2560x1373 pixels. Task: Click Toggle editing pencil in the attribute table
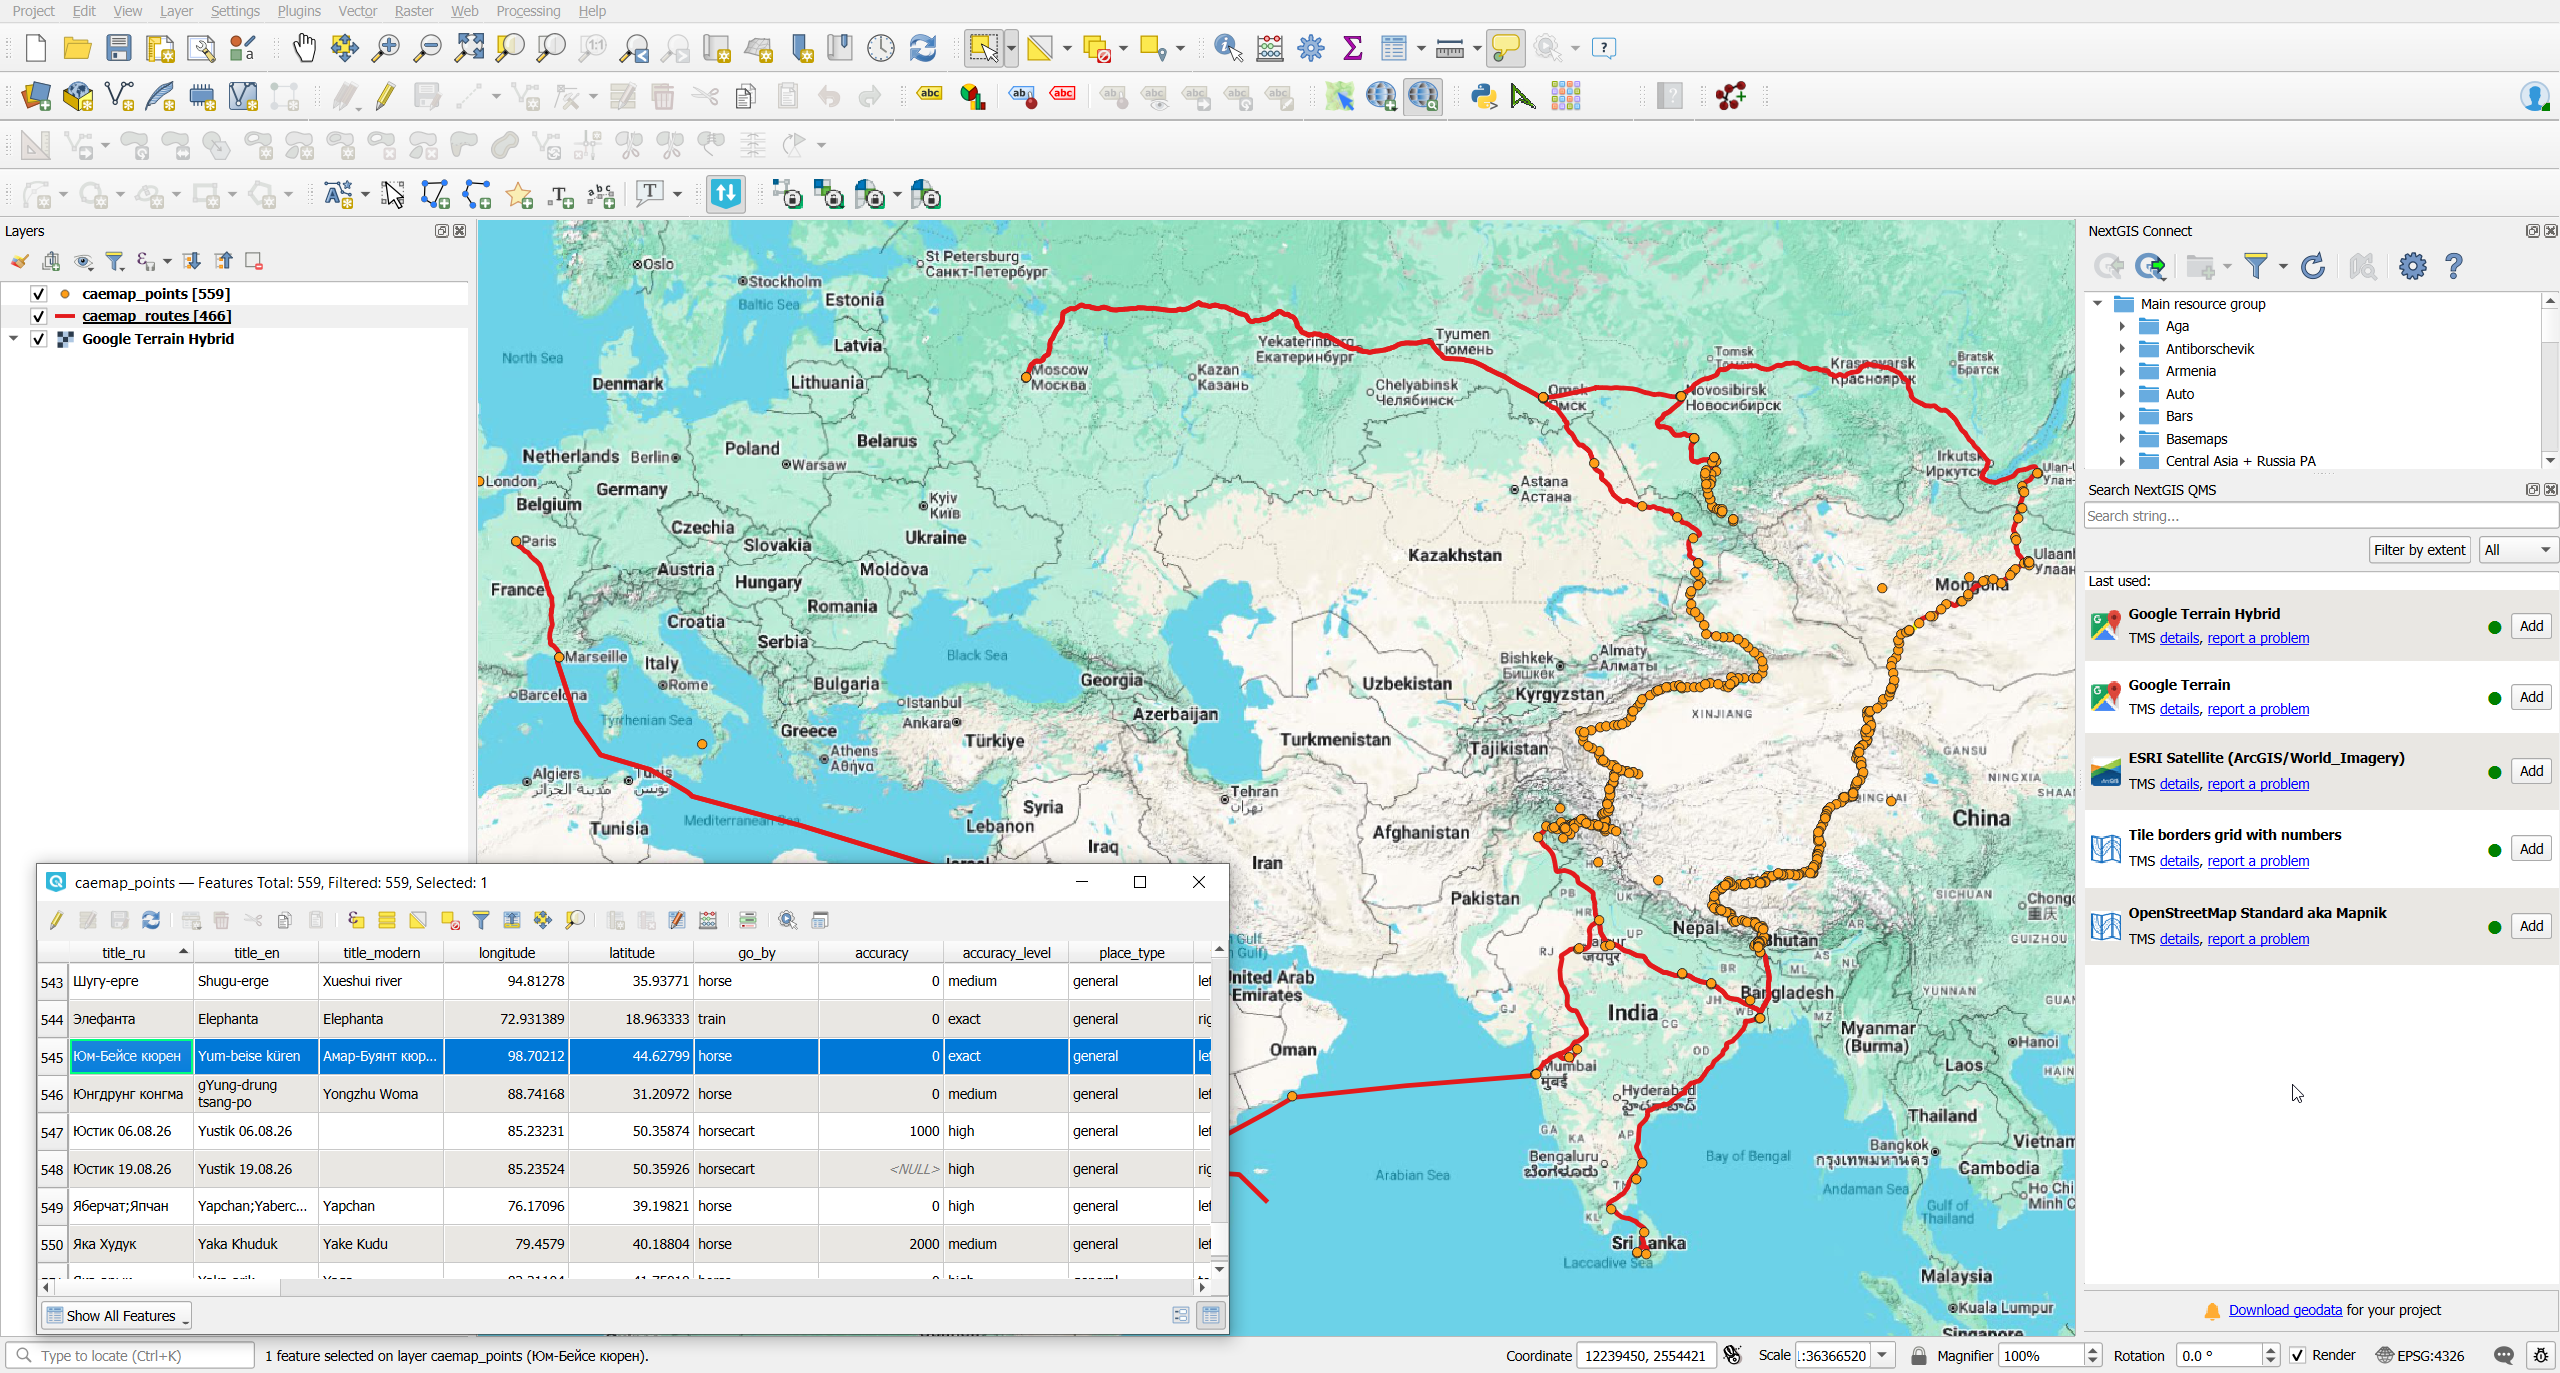click(x=56, y=920)
